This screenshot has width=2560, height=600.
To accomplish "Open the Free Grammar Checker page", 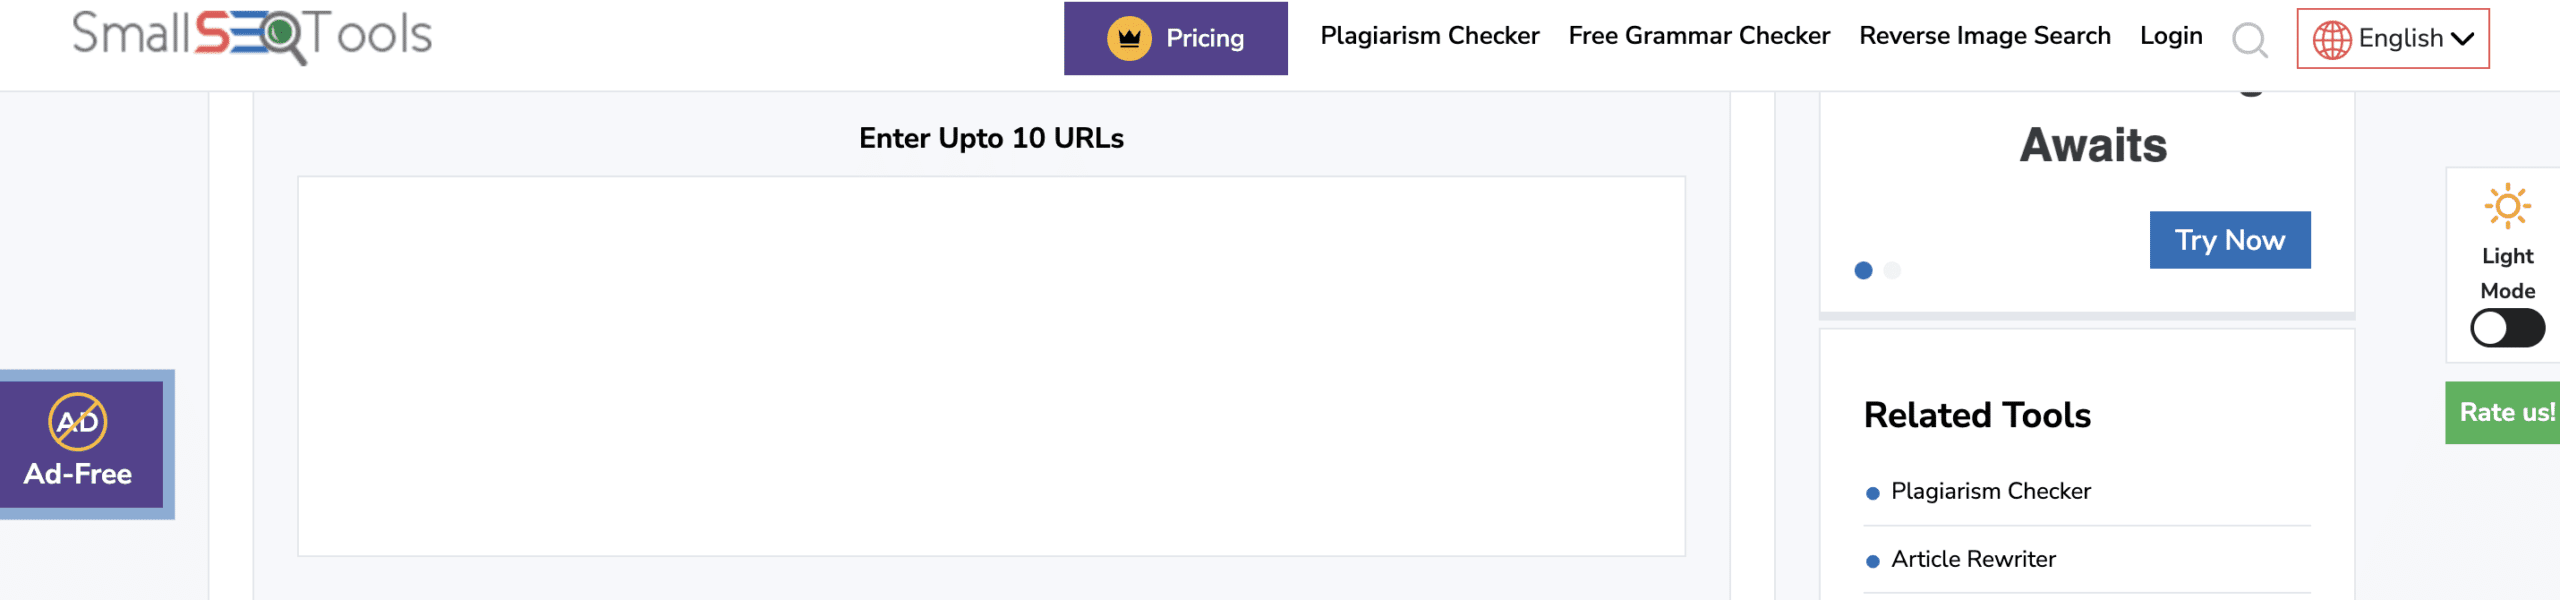I will 1699,36.
